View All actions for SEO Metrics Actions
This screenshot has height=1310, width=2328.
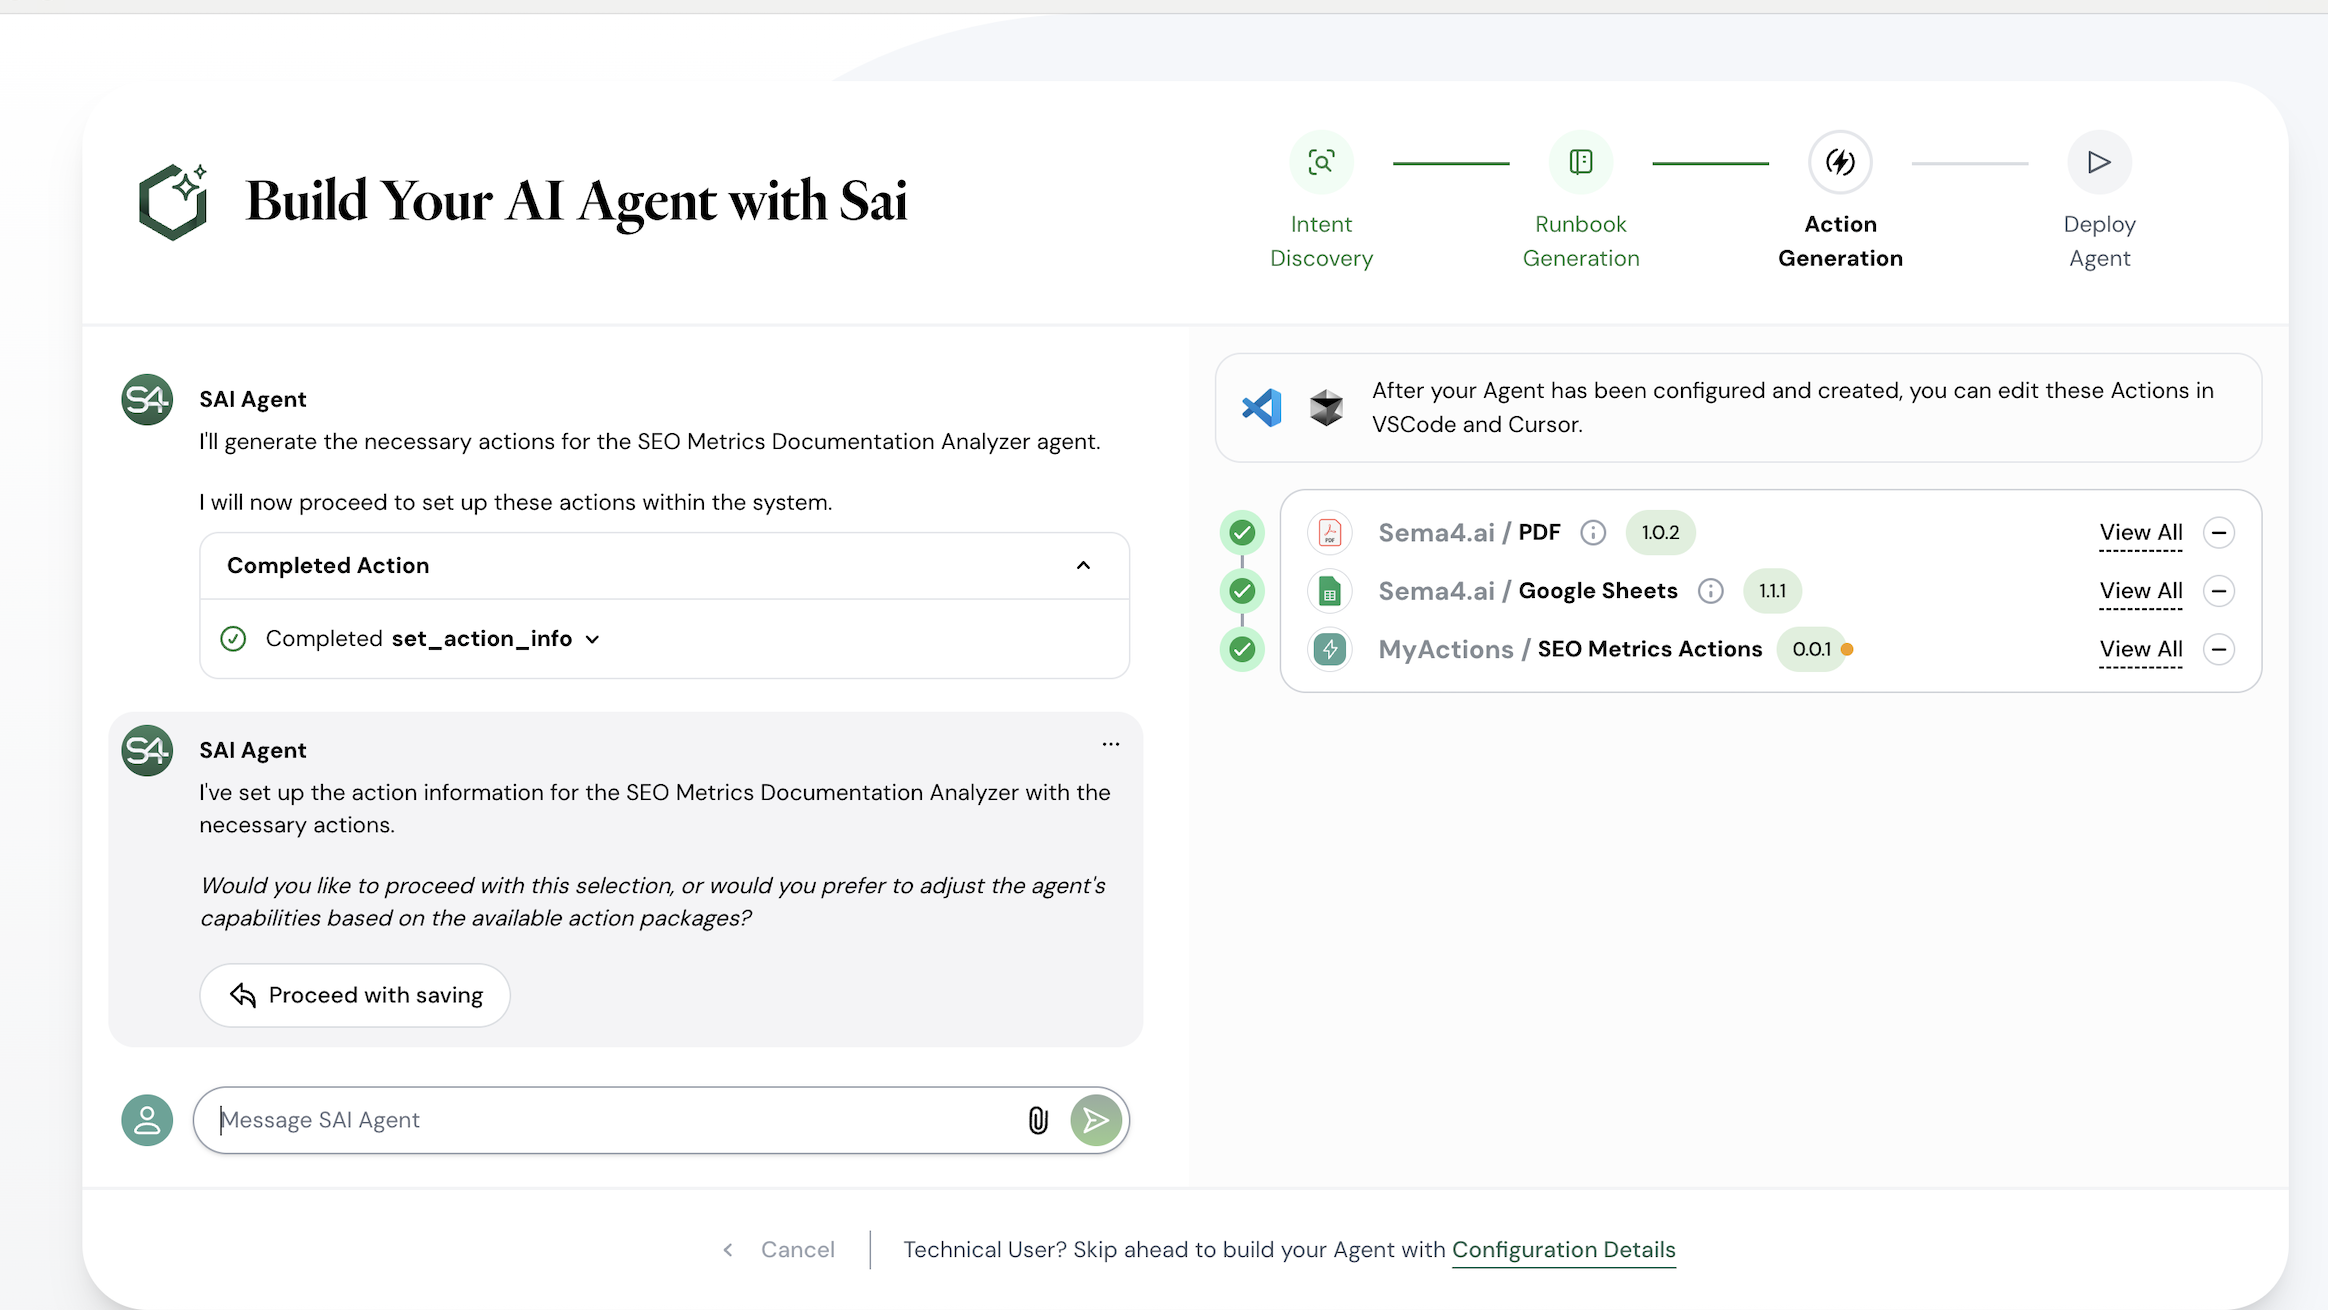(2141, 650)
